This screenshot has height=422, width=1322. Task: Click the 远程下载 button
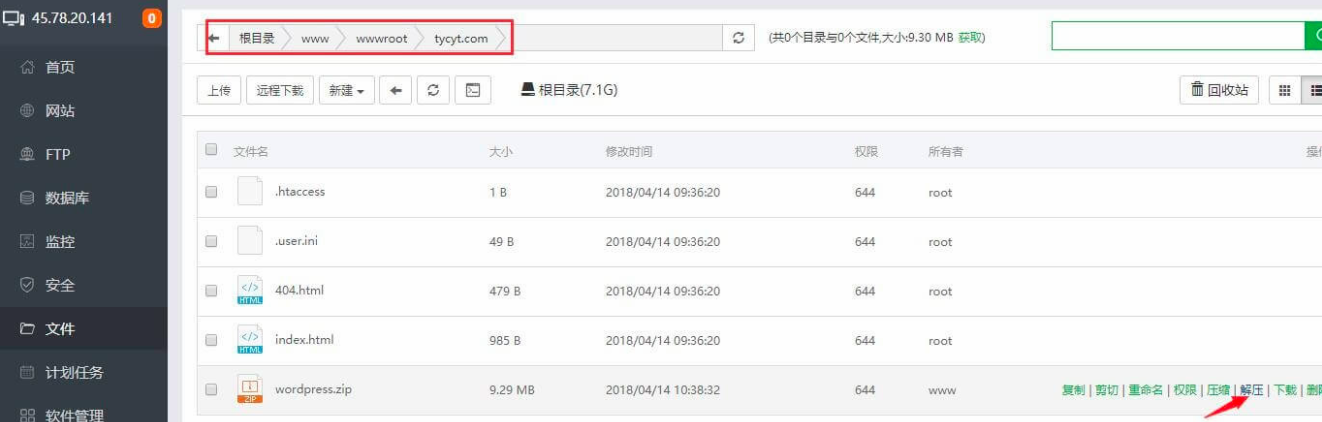(x=280, y=90)
